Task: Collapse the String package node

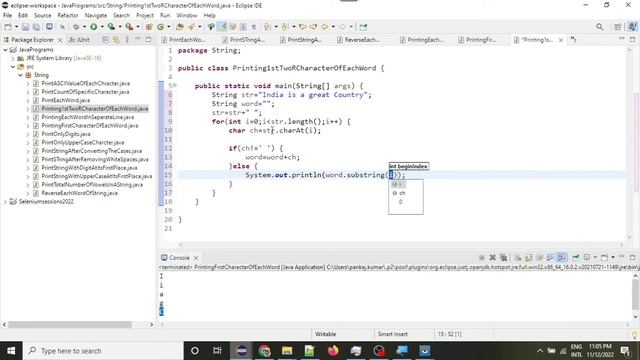Action: (20, 75)
